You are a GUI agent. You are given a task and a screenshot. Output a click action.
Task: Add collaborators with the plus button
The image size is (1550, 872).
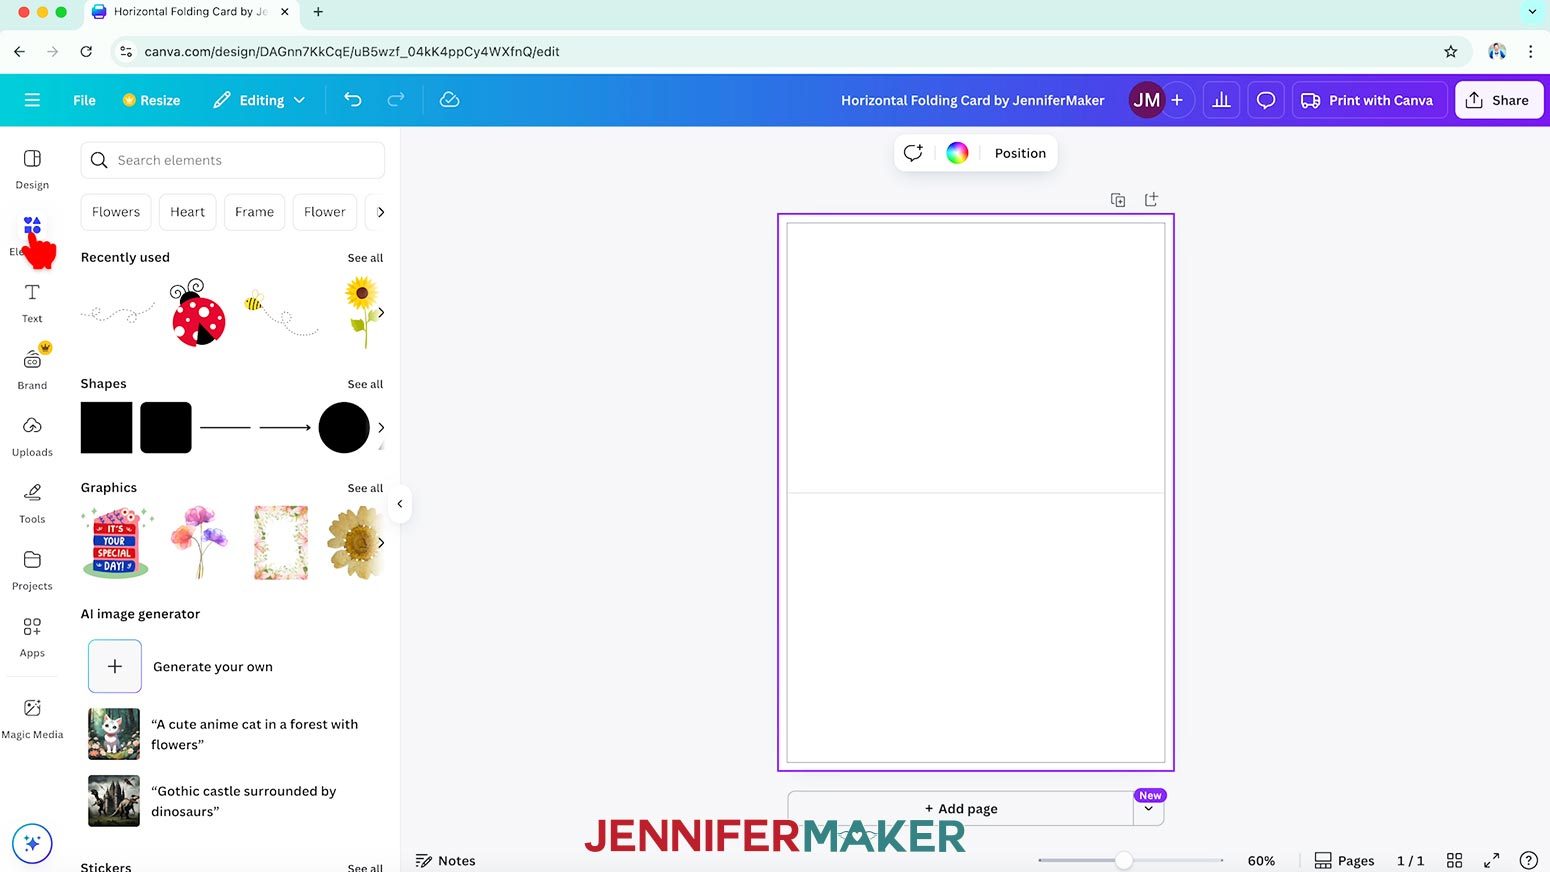[x=1177, y=100]
